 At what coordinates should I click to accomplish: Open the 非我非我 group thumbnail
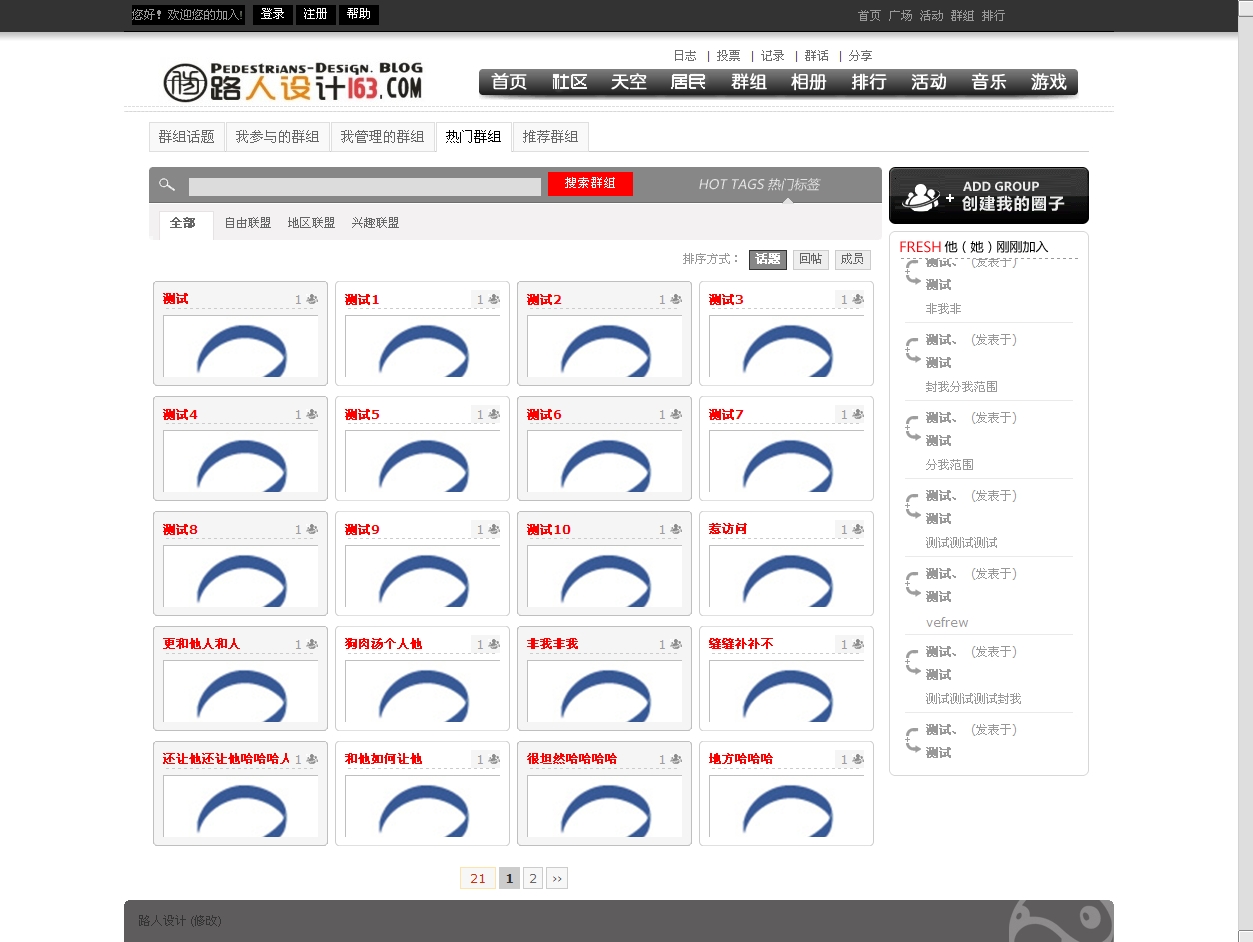pos(604,691)
